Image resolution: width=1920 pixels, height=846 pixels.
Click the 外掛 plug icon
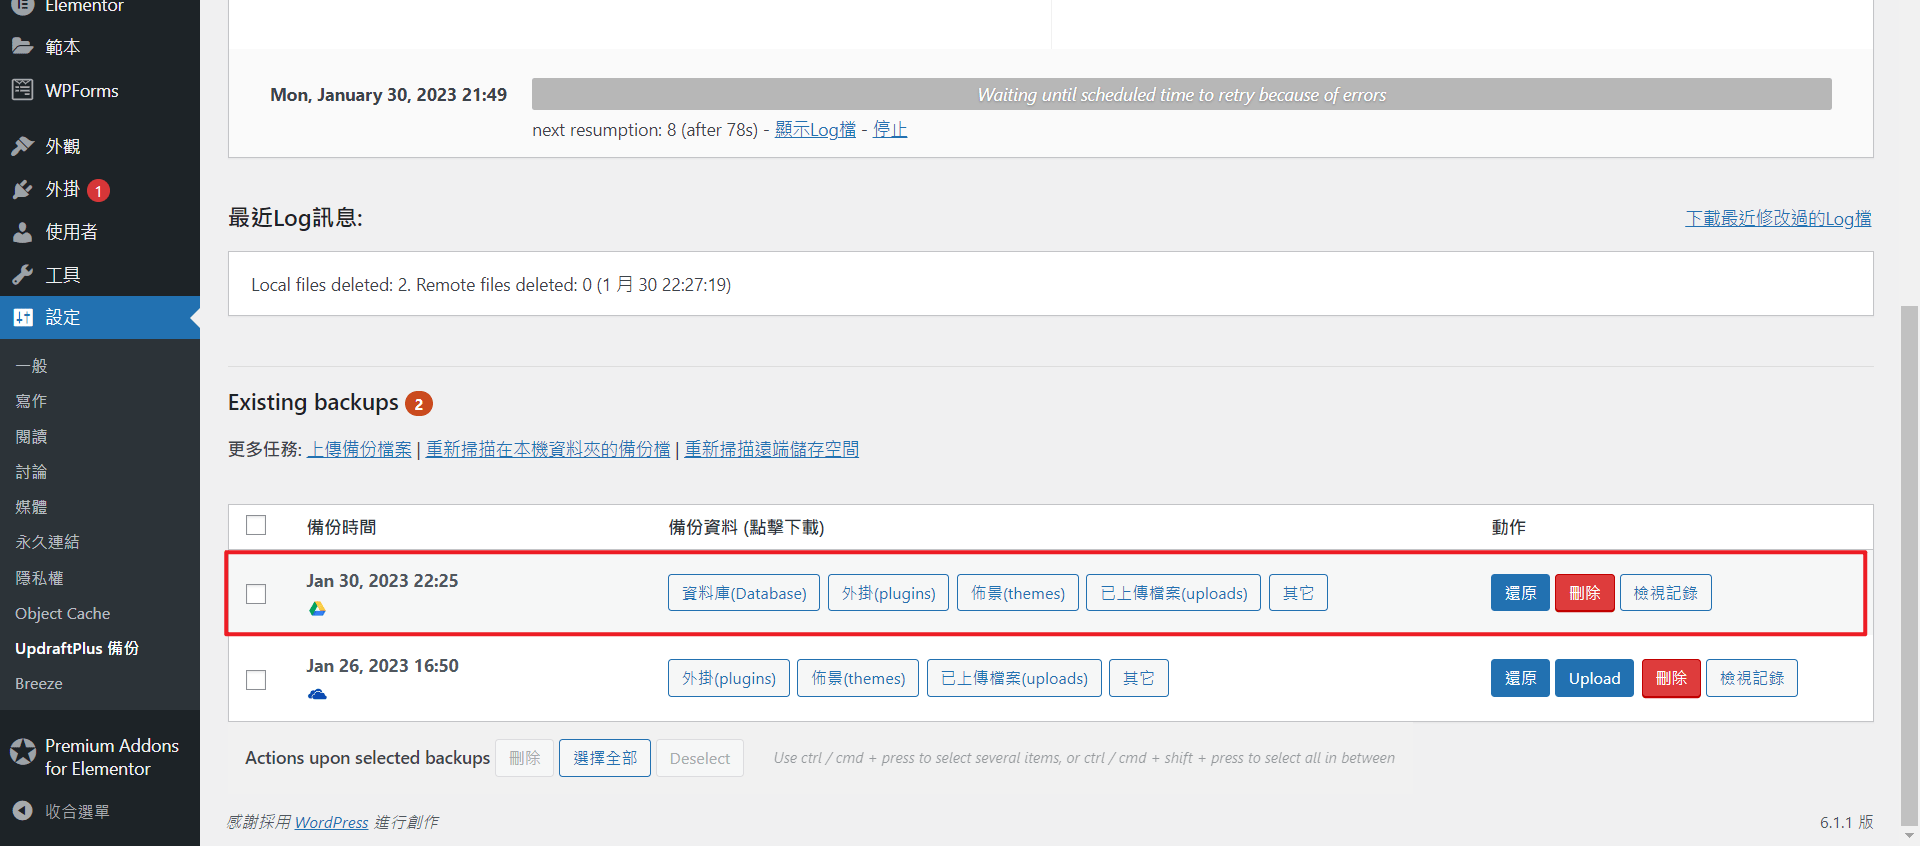click(22, 189)
